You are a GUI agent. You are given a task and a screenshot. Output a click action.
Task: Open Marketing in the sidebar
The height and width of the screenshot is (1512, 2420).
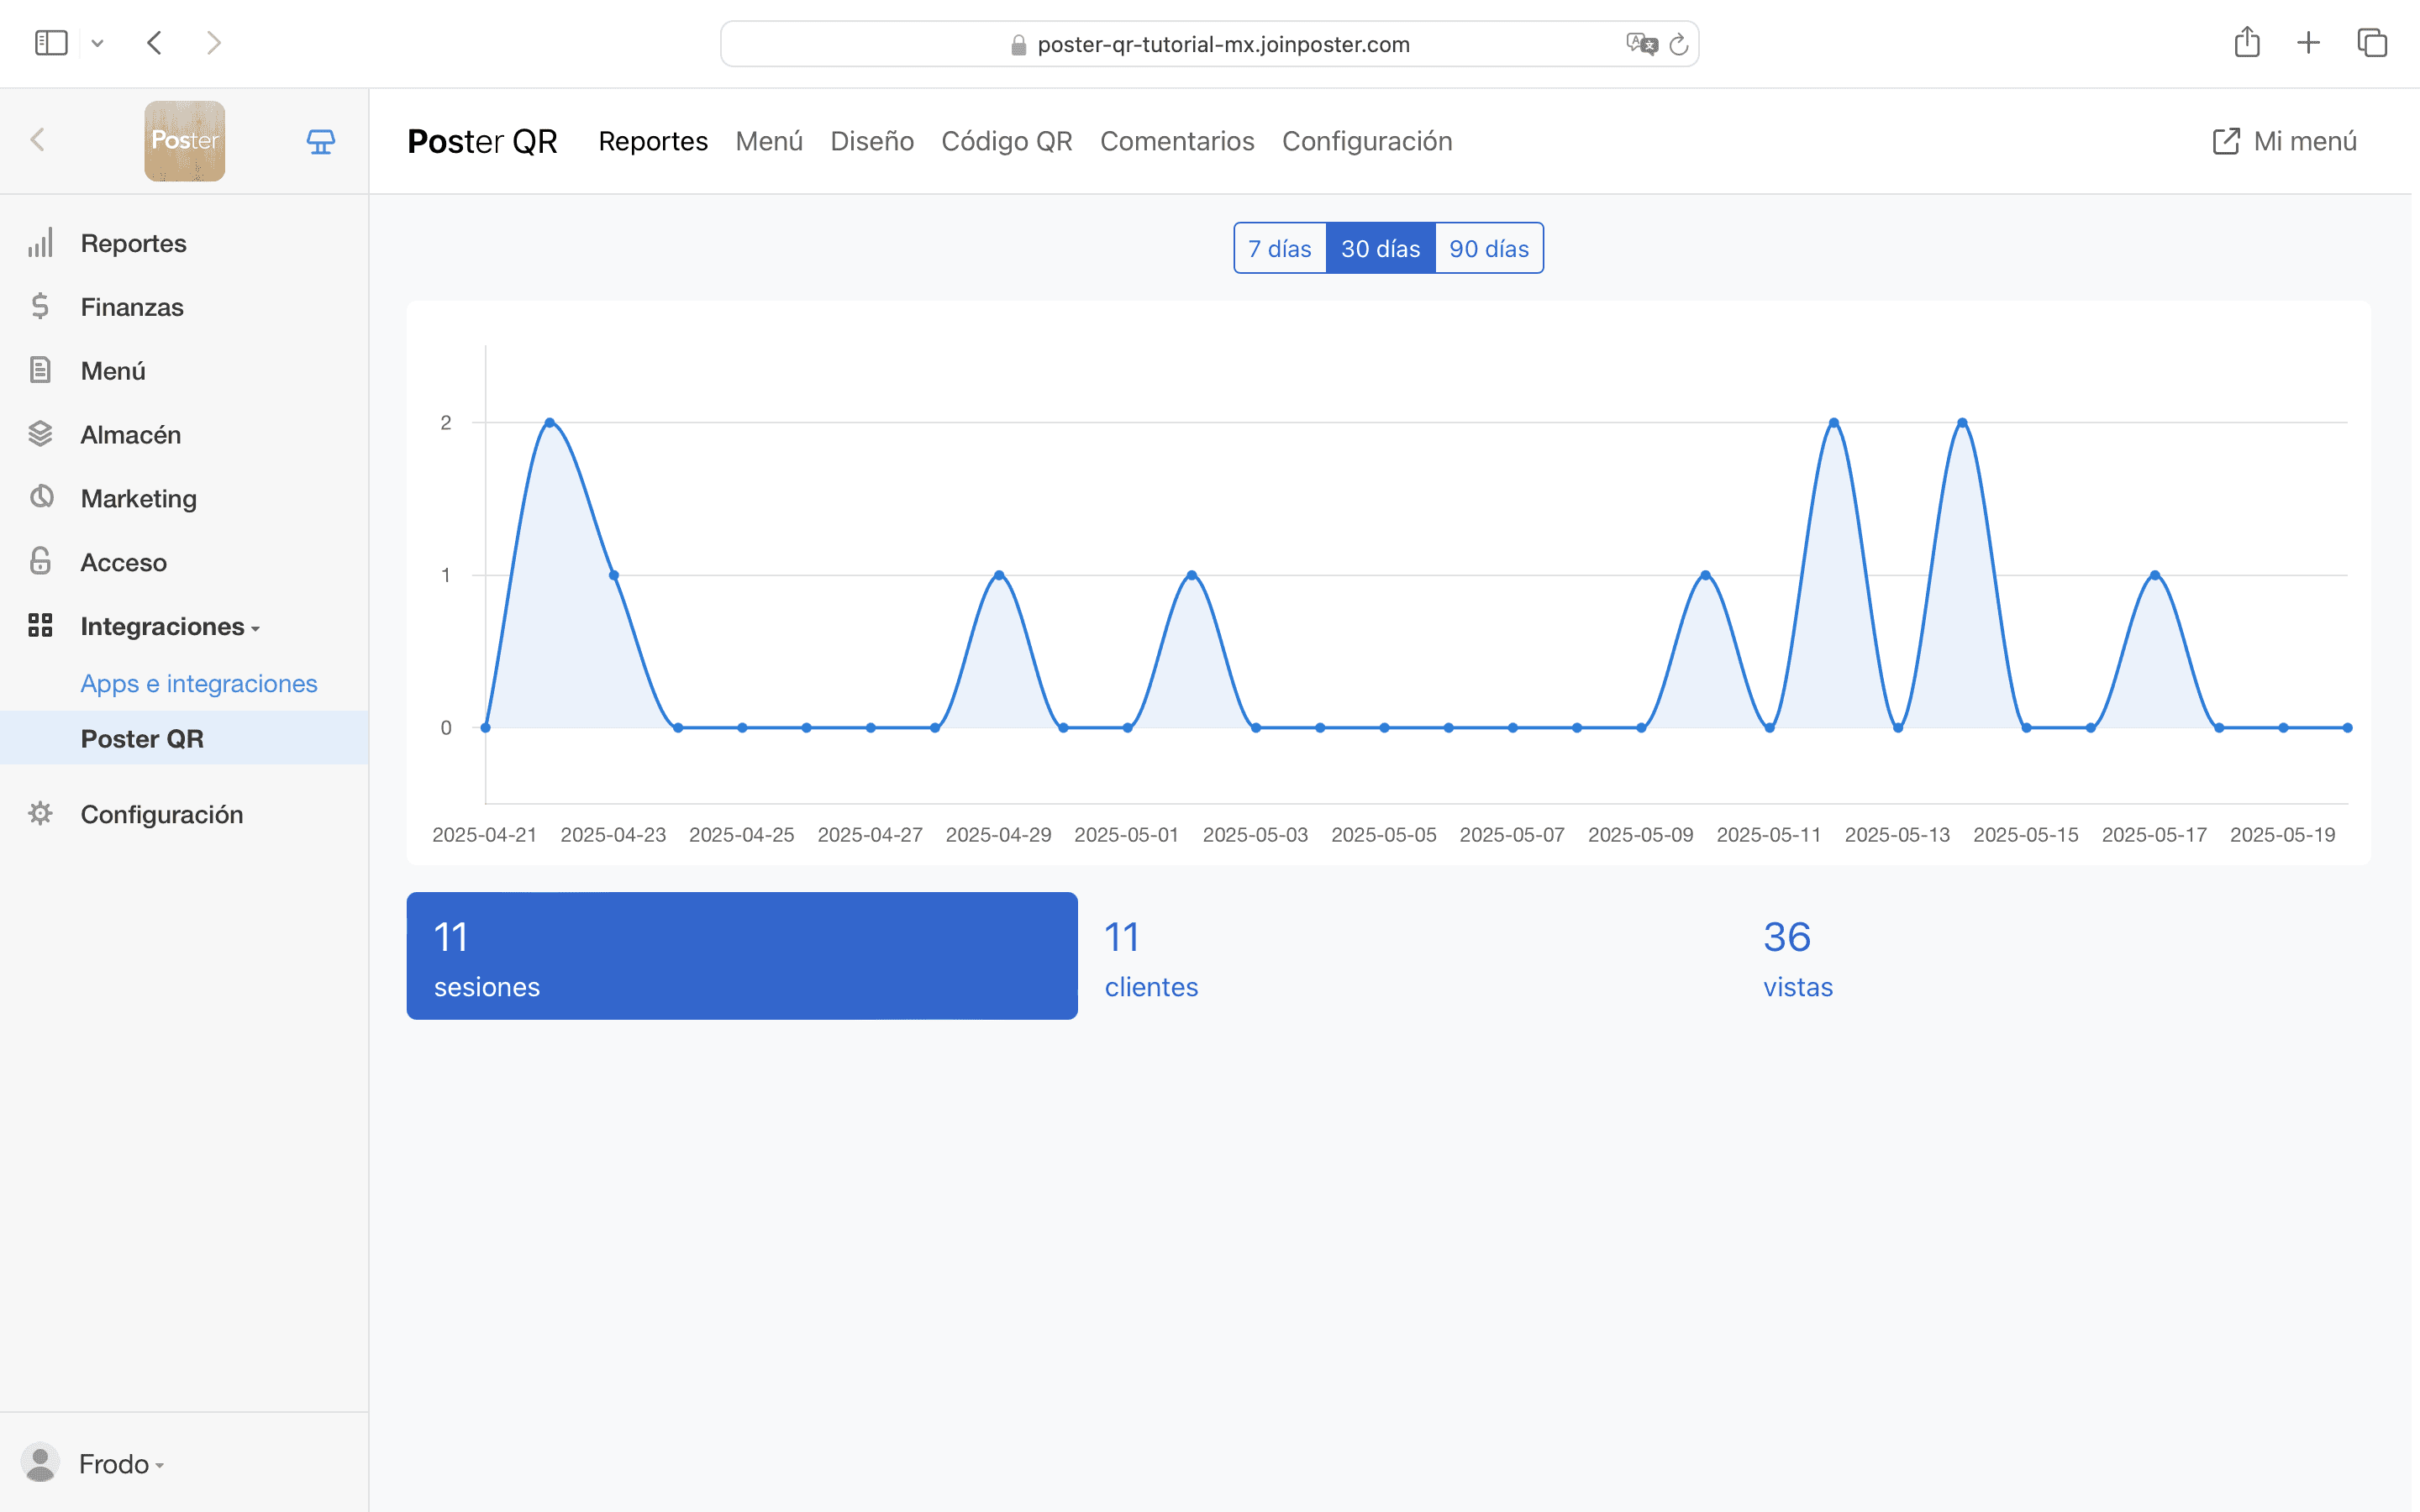pyautogui.click(x=139, y=499)
